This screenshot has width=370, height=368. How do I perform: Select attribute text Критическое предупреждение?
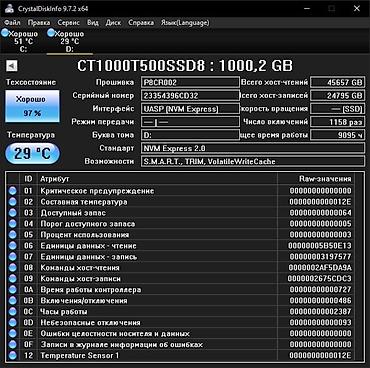[97, 191]
